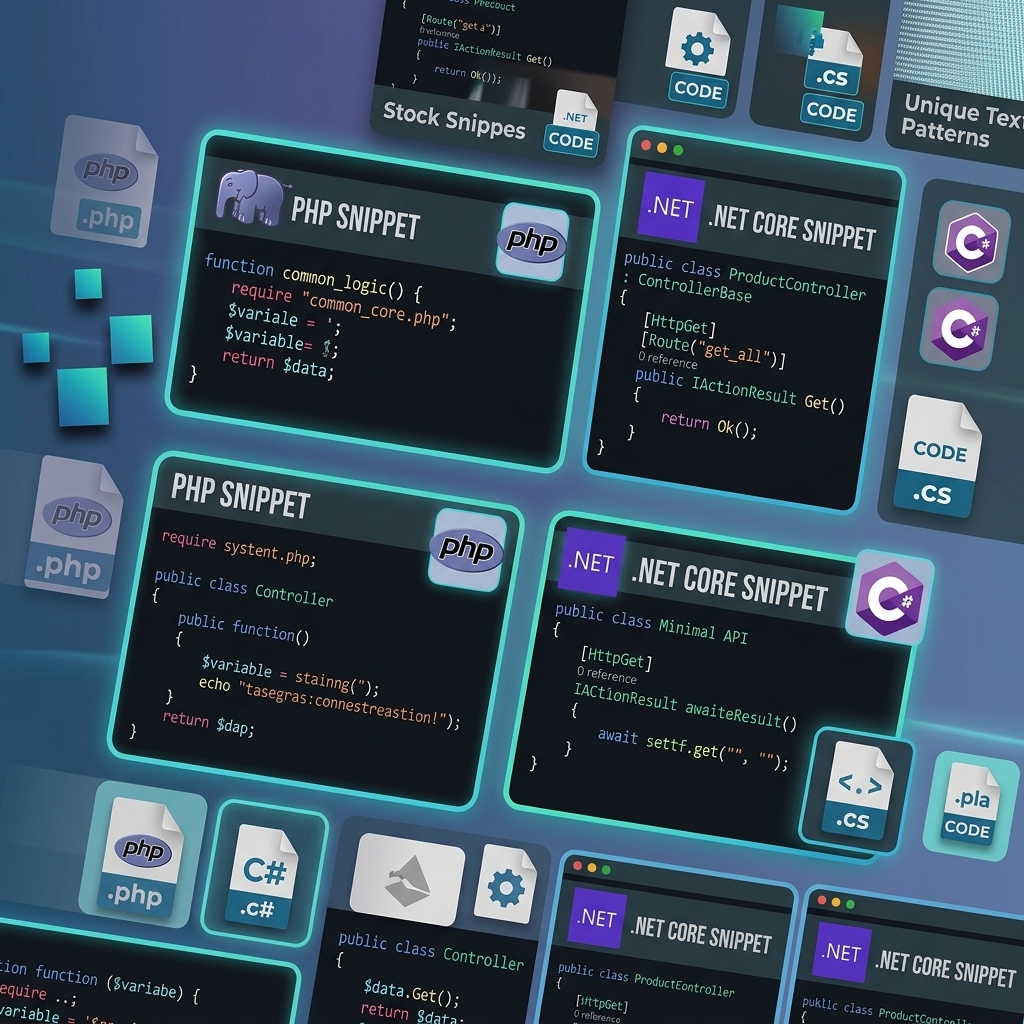Viewport: 1024px width, 1024px height.
Task: Click the purple .NET logo in the bottom center window
Action: [598, 918]
